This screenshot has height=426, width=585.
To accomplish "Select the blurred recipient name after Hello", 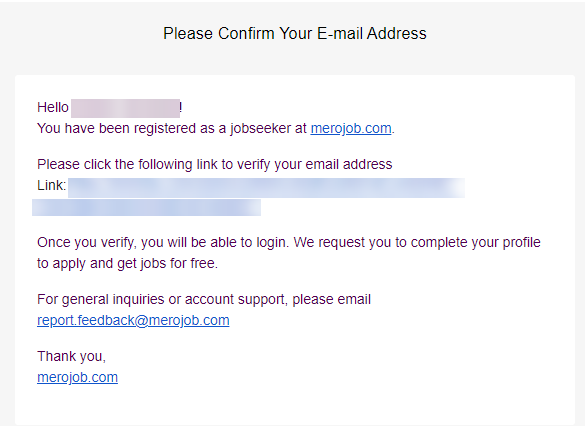I will (125, 108).
